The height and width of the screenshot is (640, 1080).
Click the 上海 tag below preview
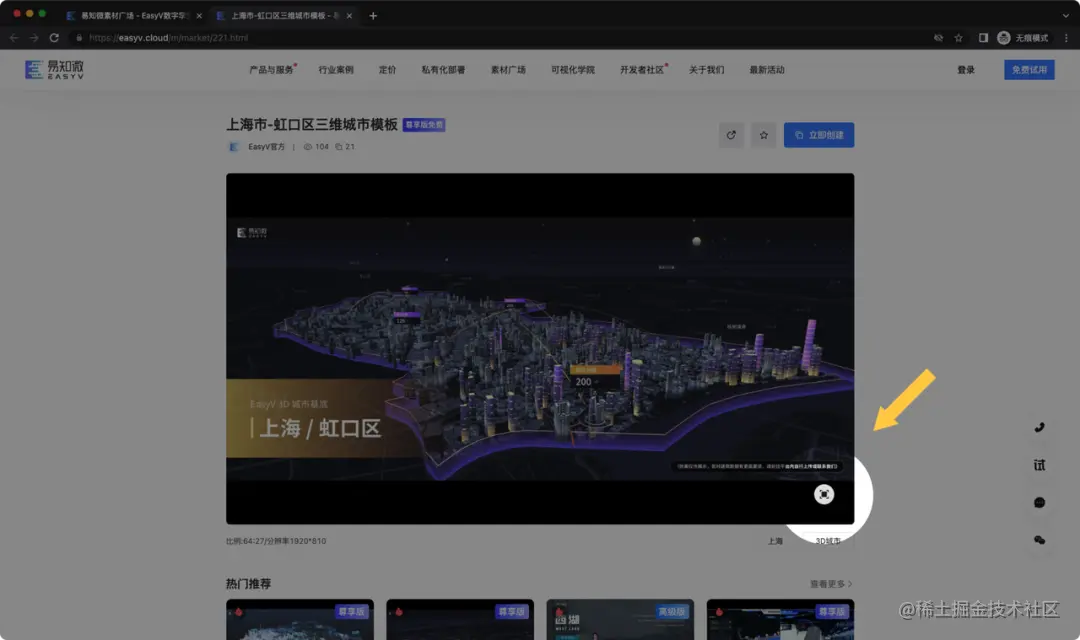click(775, 541)
